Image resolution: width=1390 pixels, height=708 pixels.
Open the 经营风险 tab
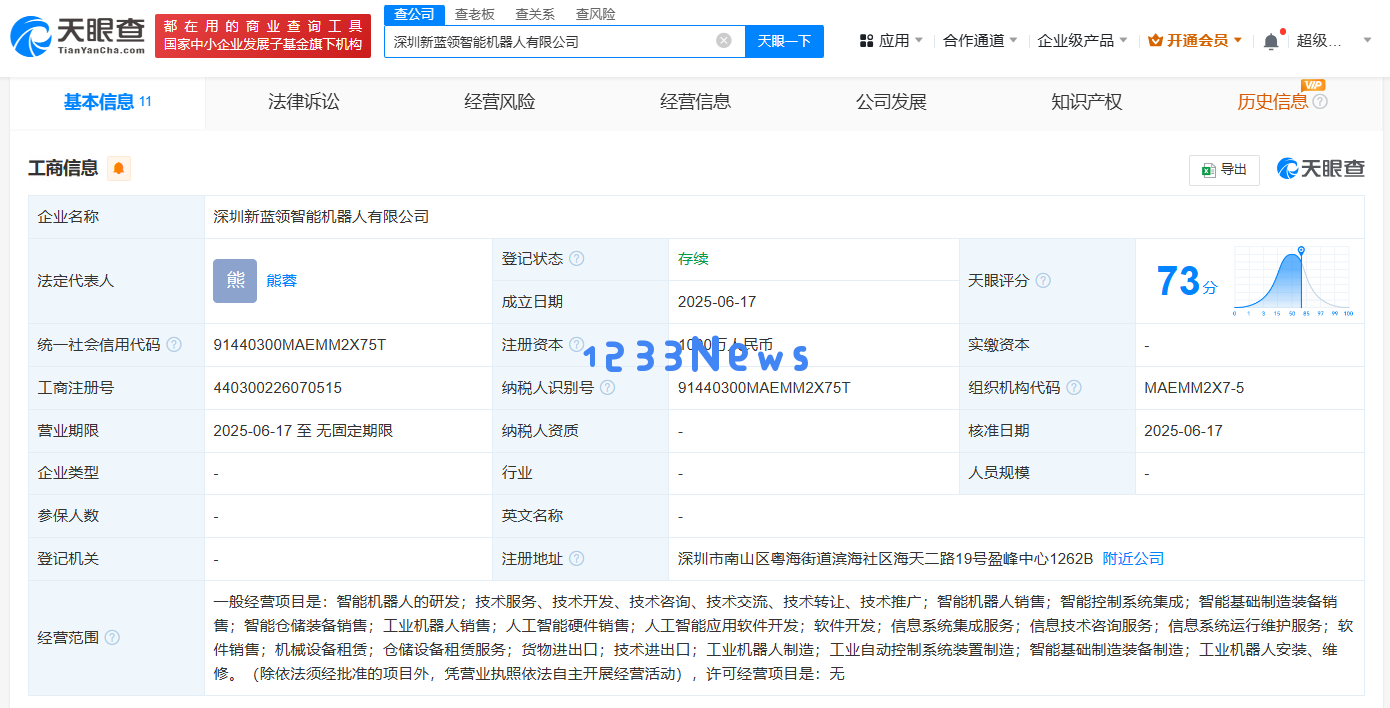pos(500,102)
